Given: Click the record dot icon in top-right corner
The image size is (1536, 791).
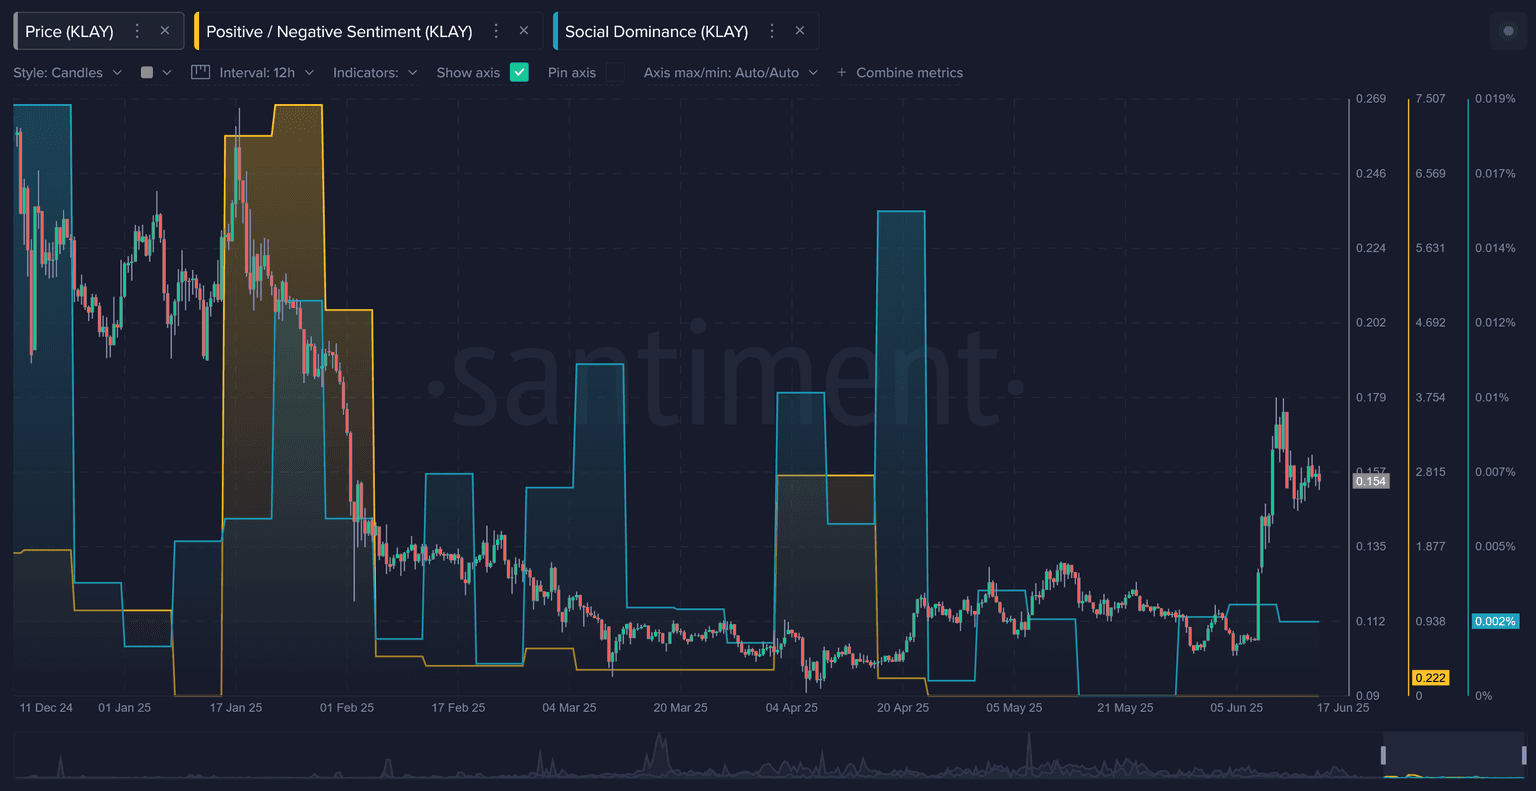Looking at the screenshot, I should (1509, 31).
